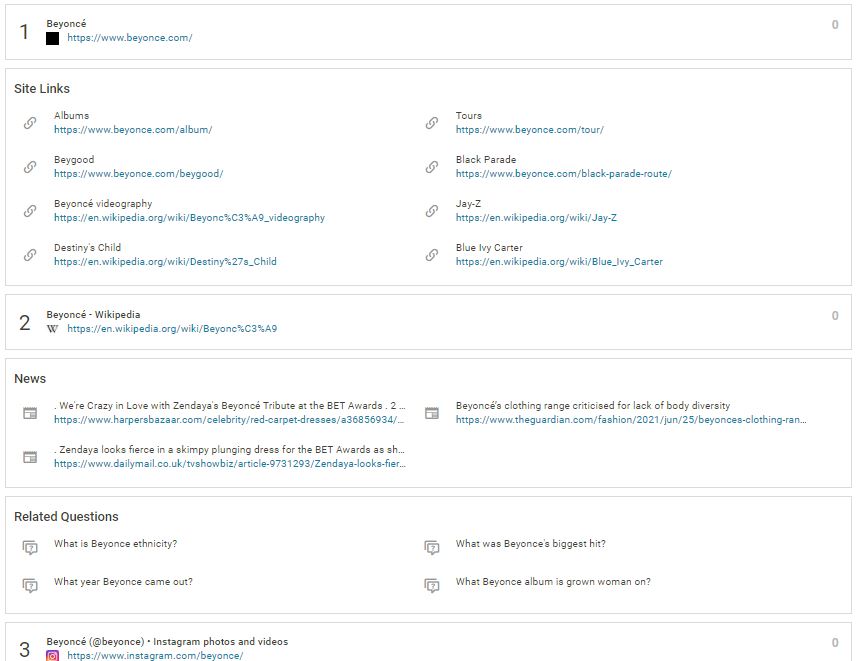Click the chain icon beside Albums

pyautogui.click(x=30, y=123)
